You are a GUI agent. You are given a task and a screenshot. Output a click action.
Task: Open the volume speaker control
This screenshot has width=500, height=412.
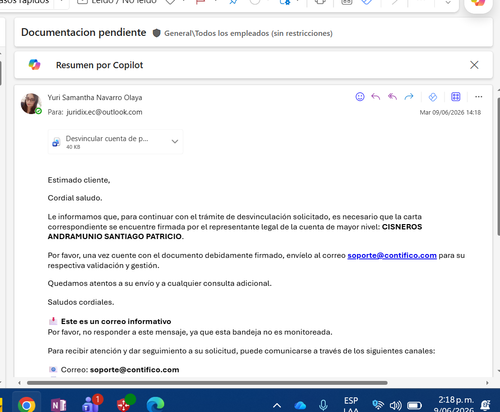pos(396,405)
